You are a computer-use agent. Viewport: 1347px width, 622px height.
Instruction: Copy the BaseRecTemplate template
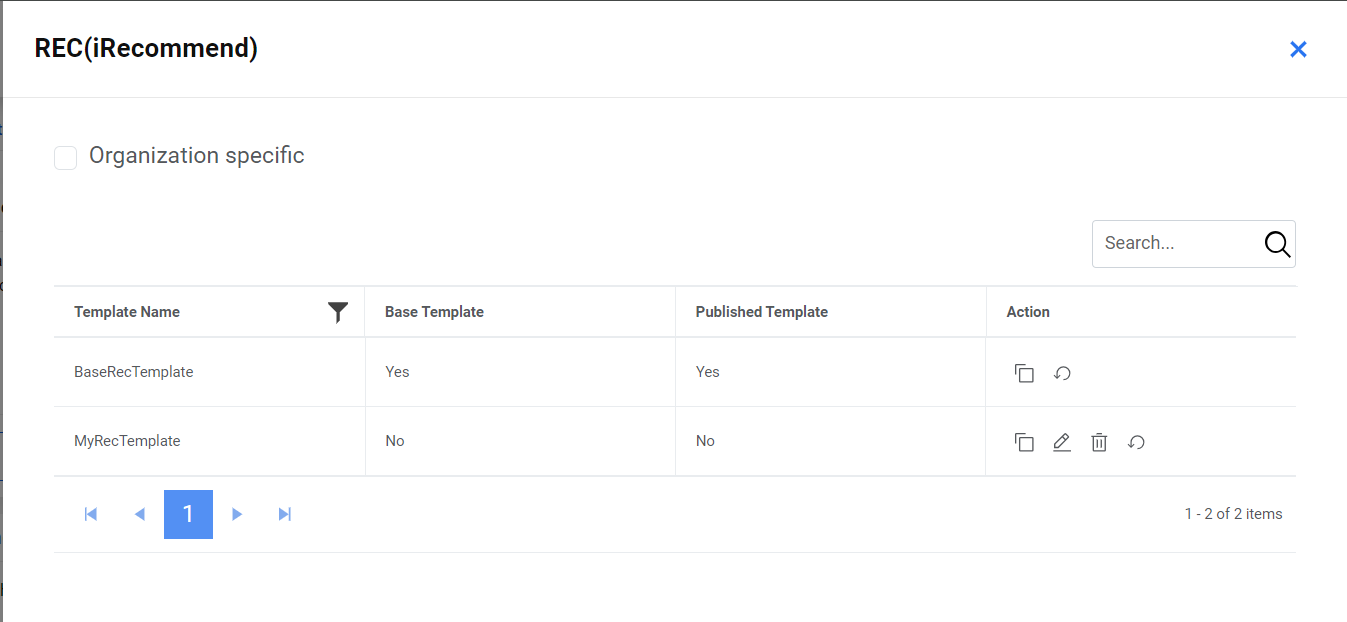1024,373
